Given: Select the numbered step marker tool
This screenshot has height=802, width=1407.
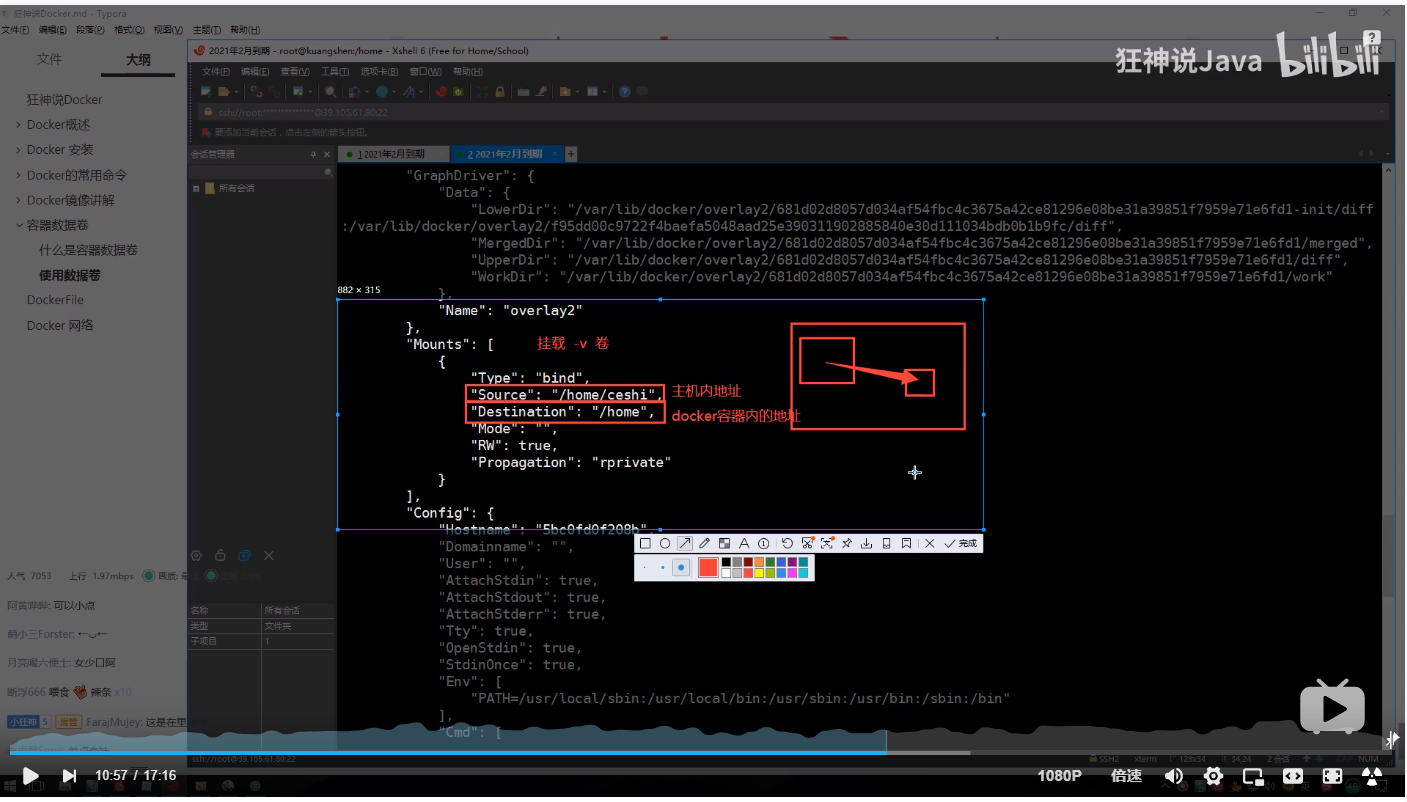Looking at the screenshot, I should pos(764,543).
